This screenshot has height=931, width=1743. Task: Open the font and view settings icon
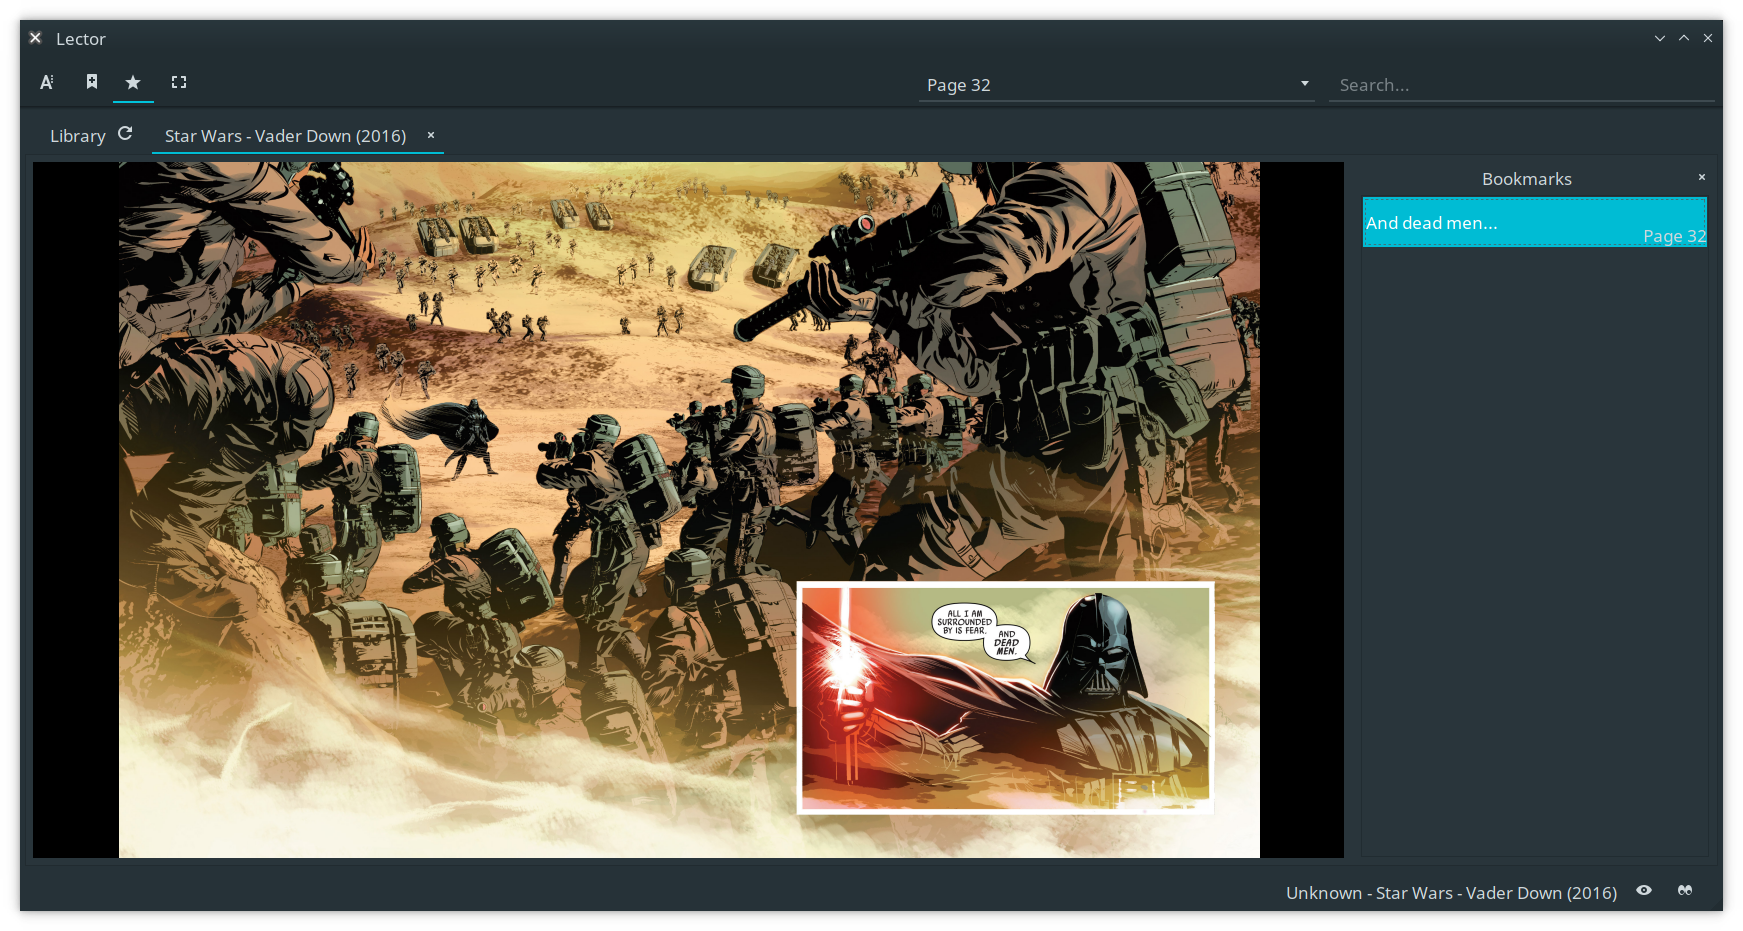coord(47,83)
